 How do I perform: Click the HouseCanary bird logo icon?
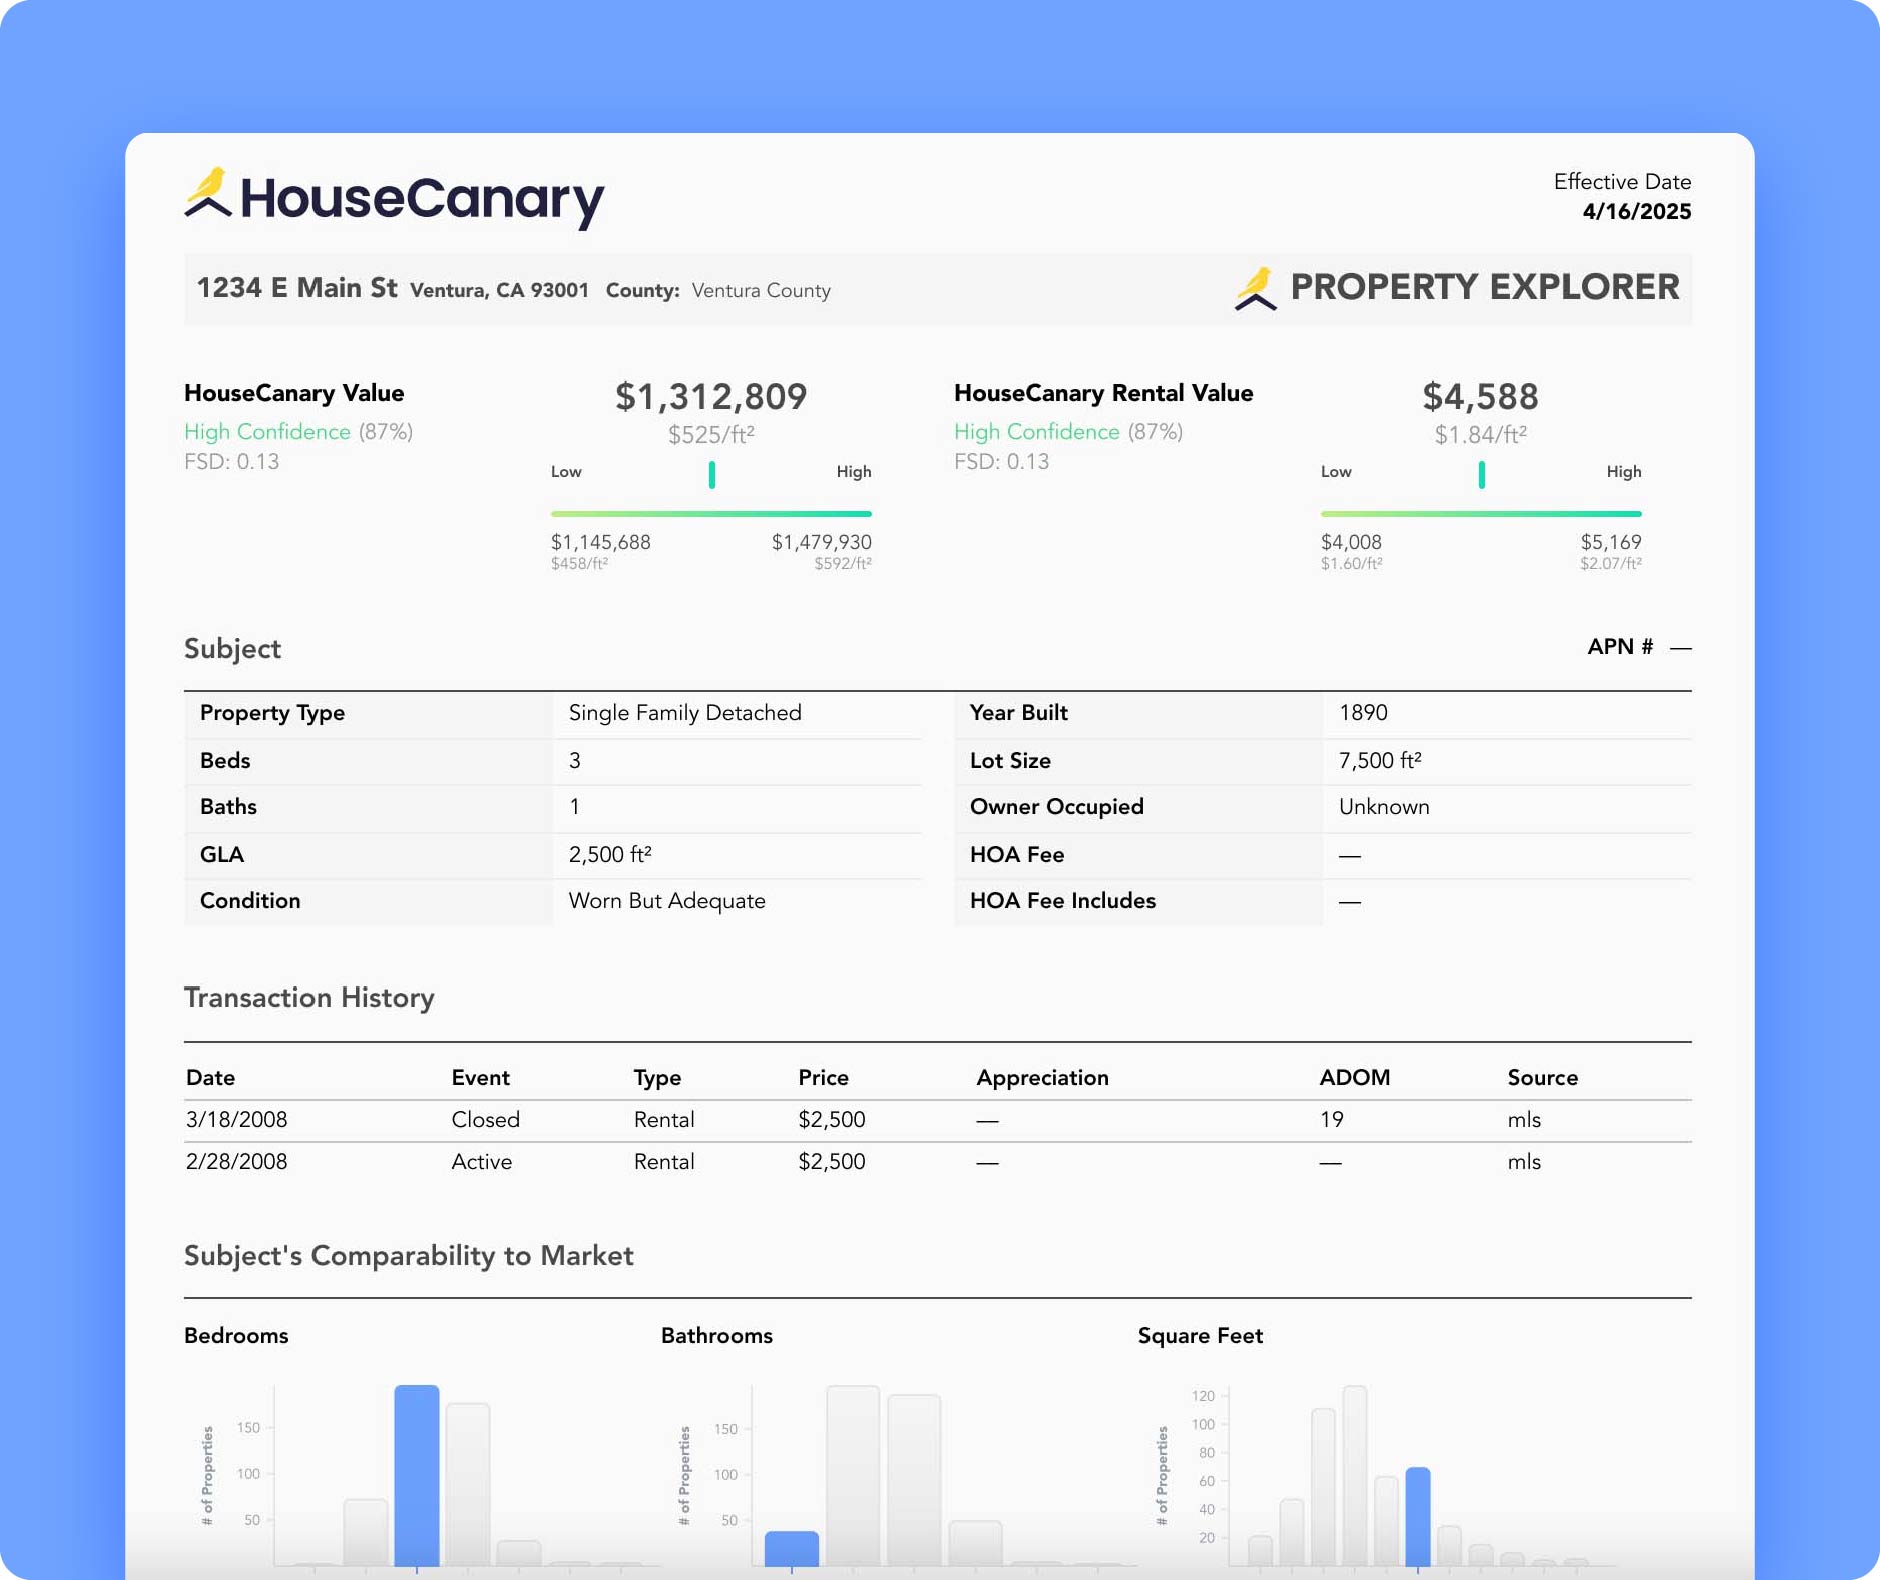point(208,196)
